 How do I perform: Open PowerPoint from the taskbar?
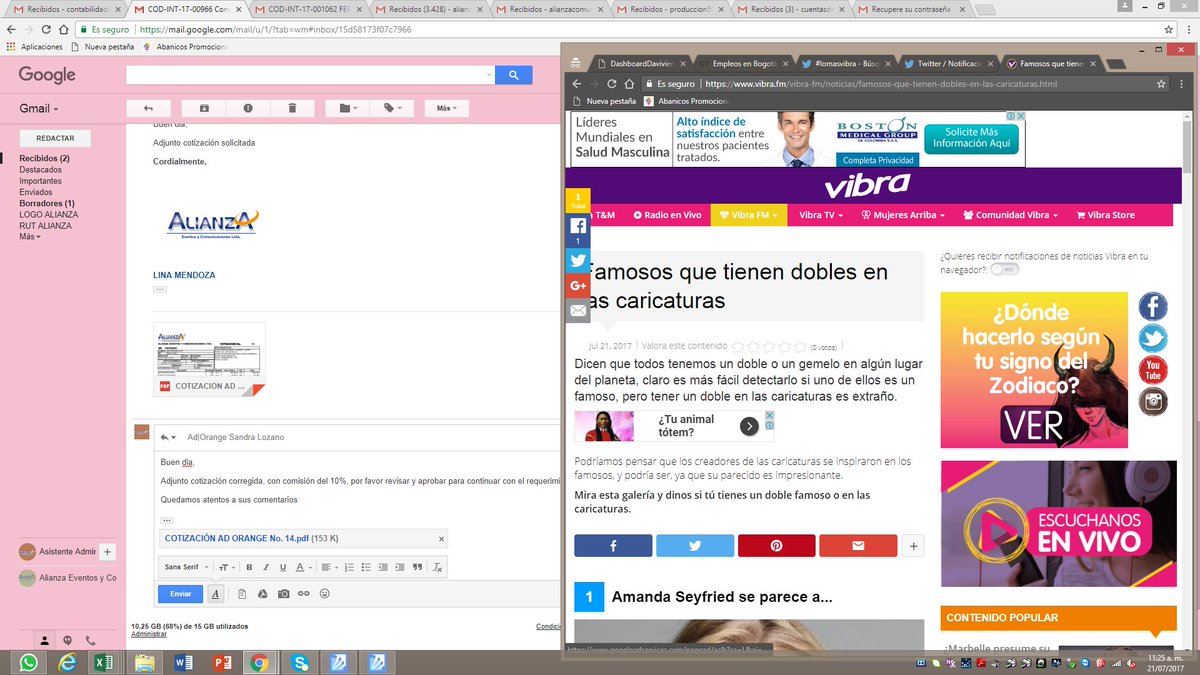222,662
